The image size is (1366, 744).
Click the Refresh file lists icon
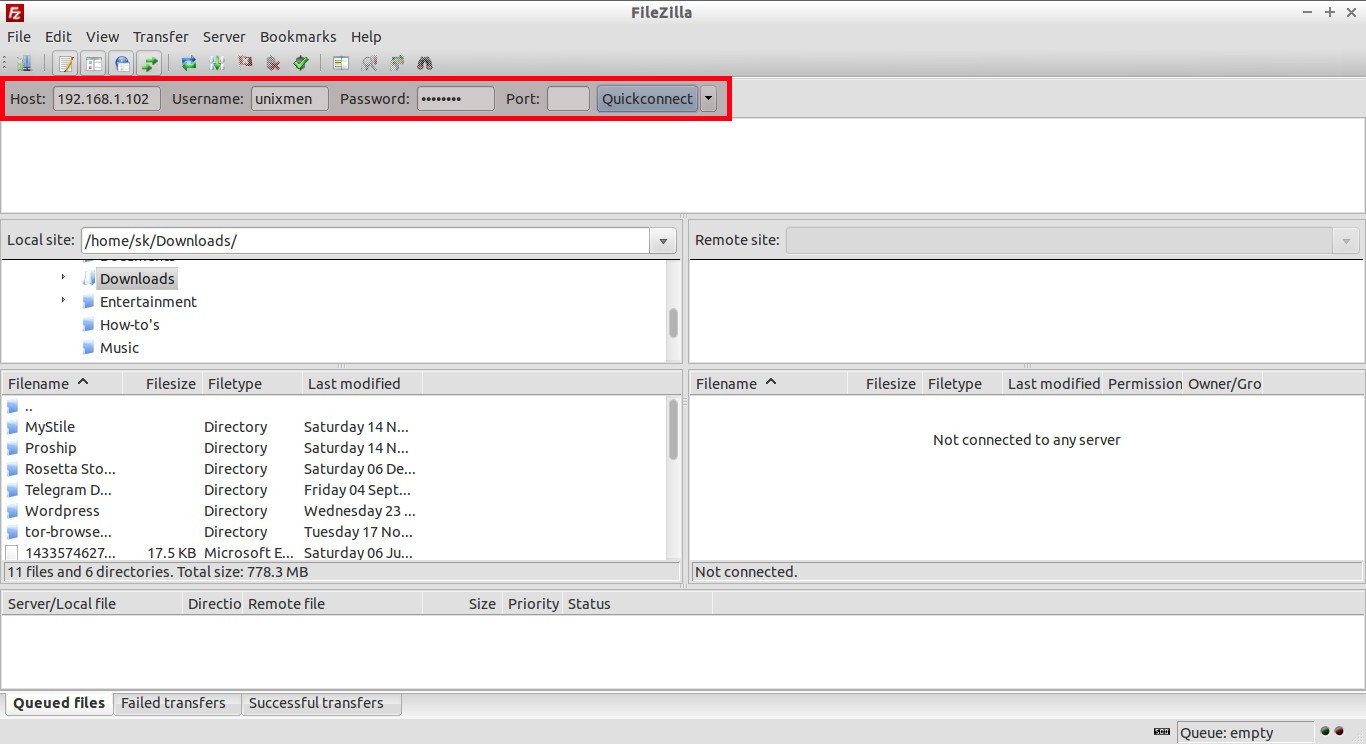point(189,63)
